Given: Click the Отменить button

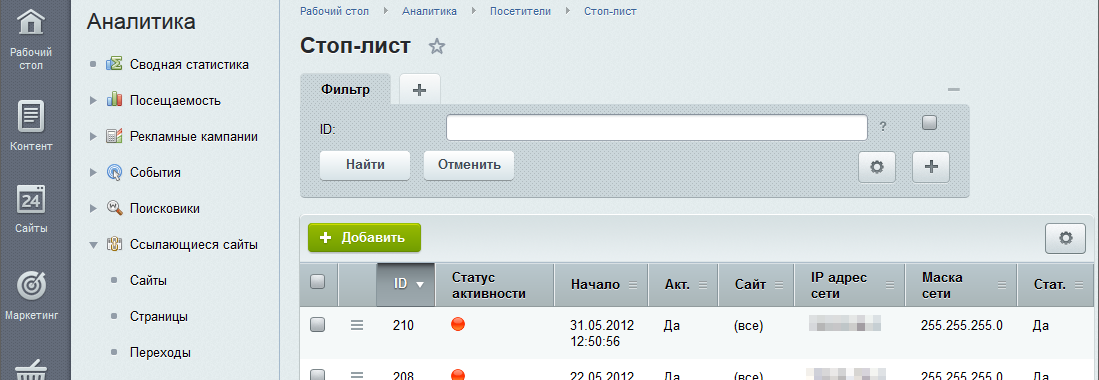Looking at the screenshot, I should (469, 165).
